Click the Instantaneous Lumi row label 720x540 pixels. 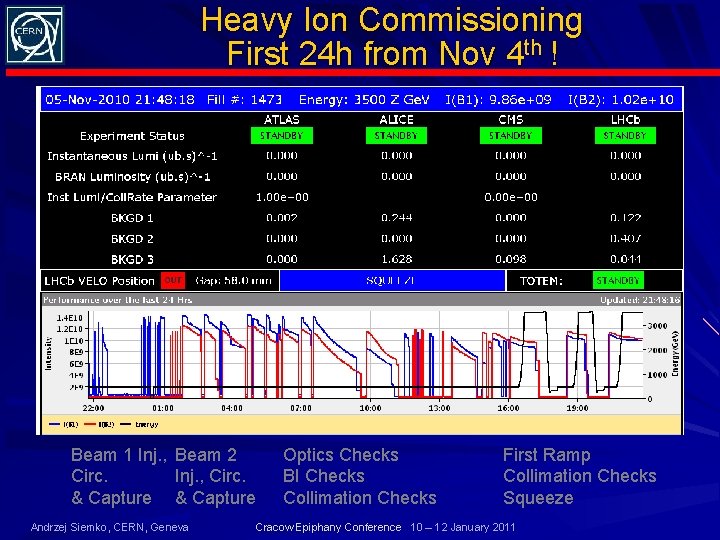(132, 156)
